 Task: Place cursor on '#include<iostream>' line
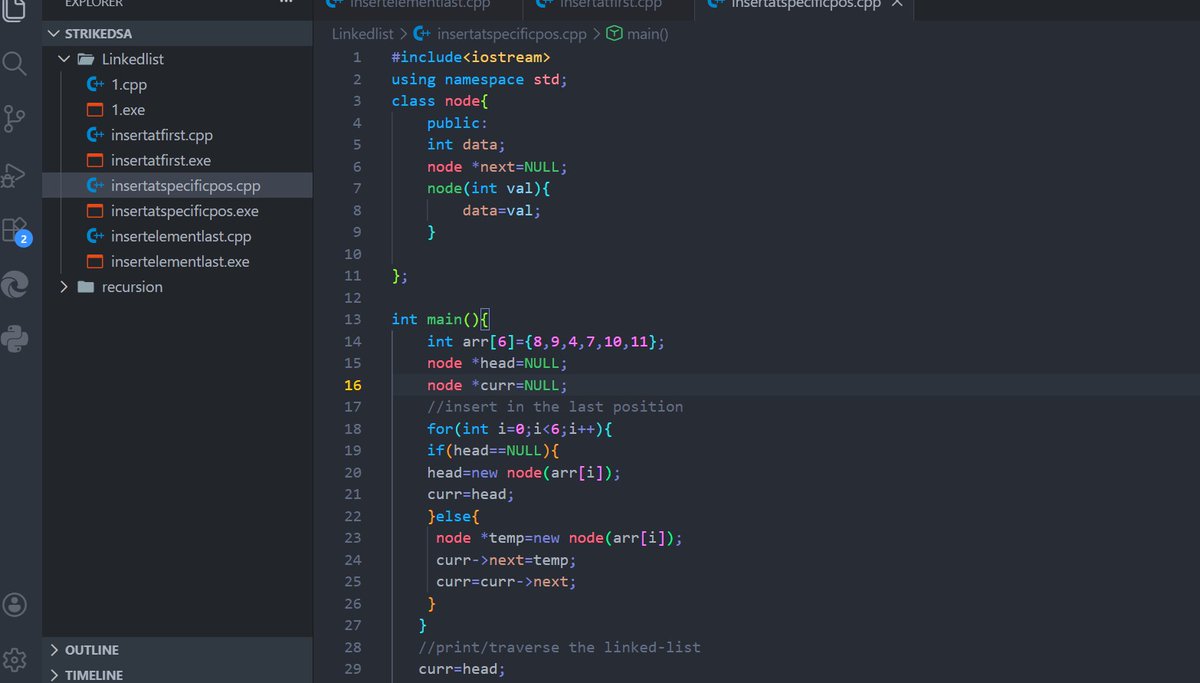(x=471, y=57)
